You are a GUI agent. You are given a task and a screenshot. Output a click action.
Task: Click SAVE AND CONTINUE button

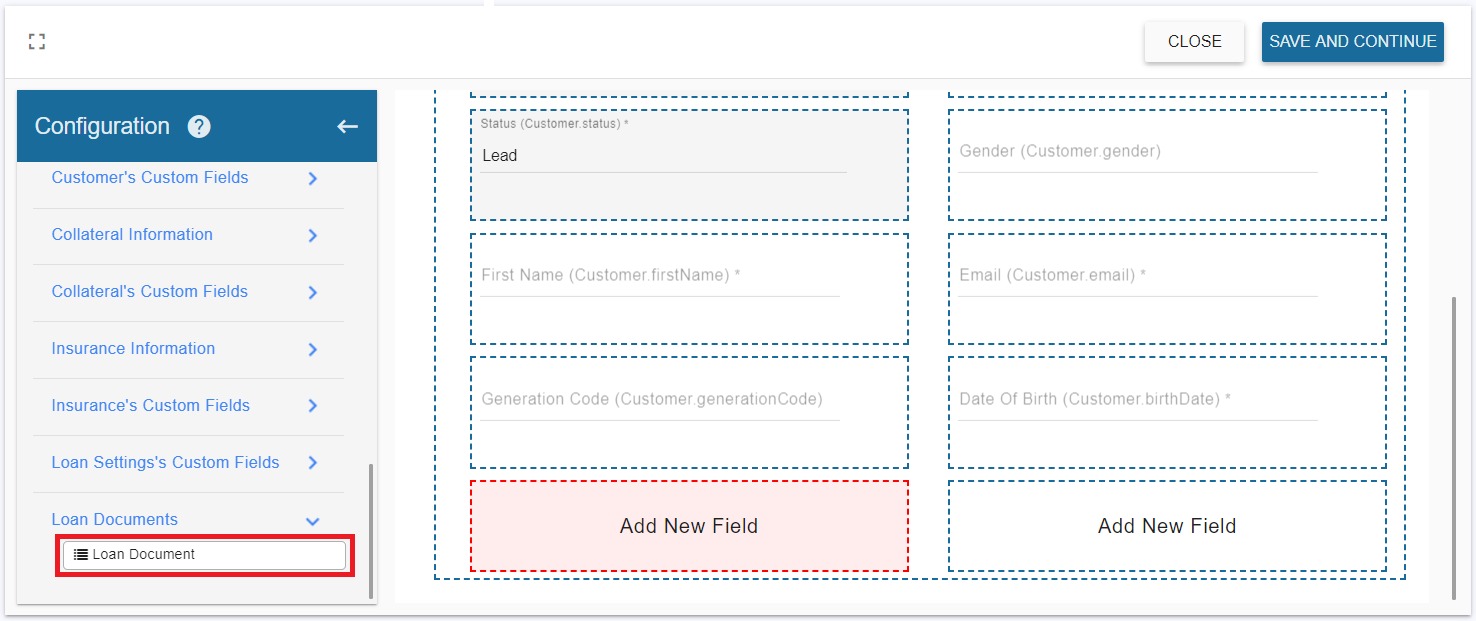pyautogui.click(x=1352, y=42)
